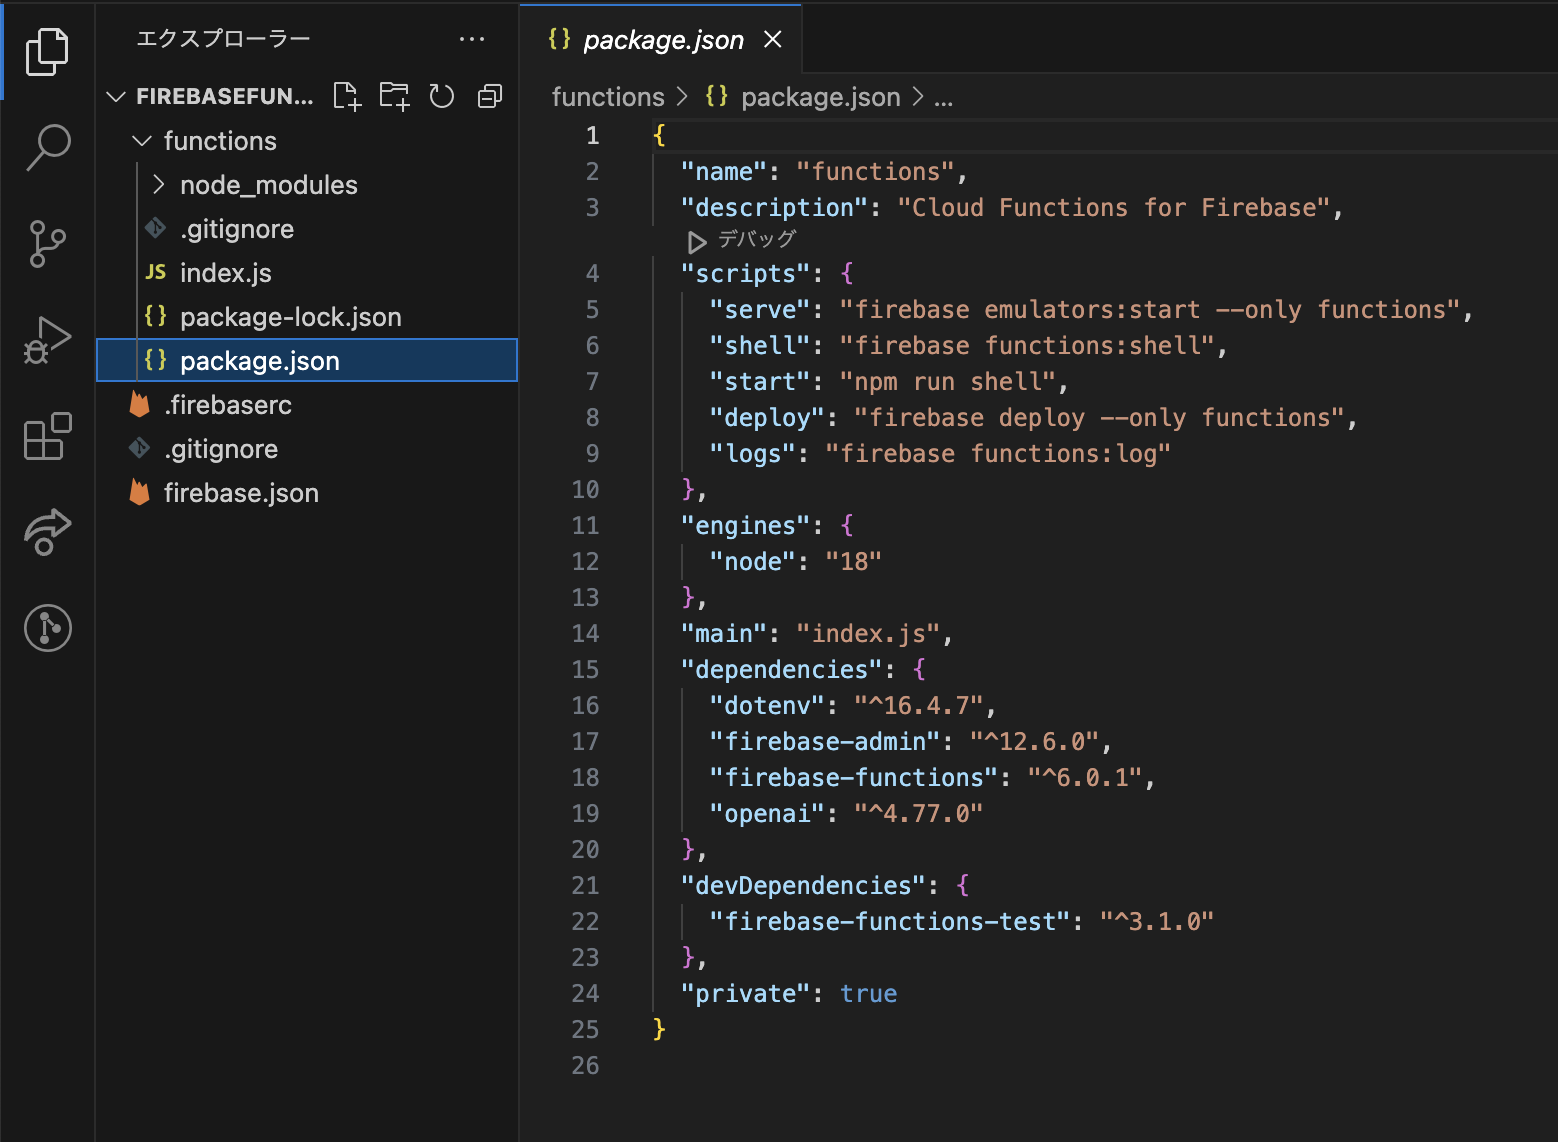
Task: Click the New File icon in explorer header
Action: click(x=347, y=96)
